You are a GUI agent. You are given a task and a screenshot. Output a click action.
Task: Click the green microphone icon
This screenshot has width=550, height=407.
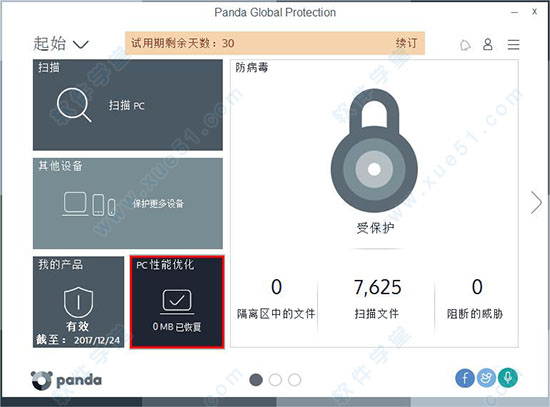click(508, 378)
